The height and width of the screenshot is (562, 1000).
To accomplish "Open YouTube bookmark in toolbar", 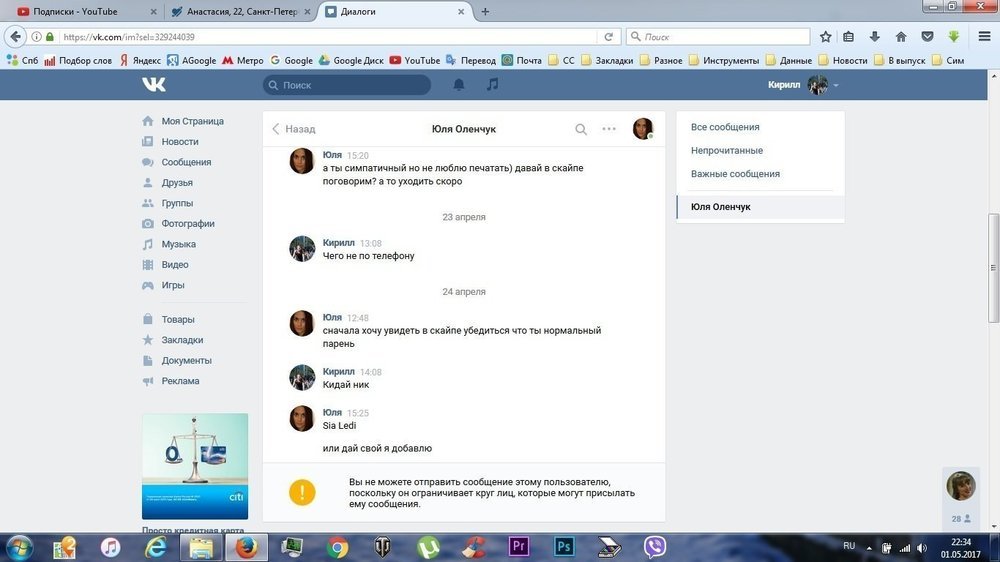I will [x=415, y=61].
